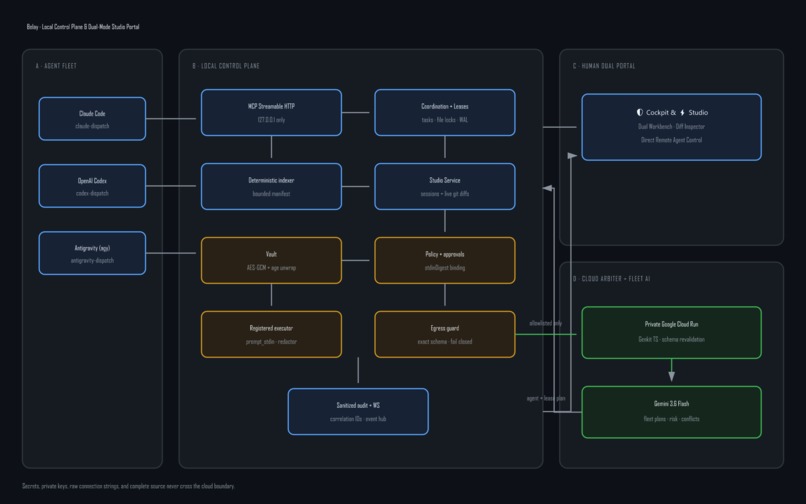Select the Private Google Cloud Run node
The height and width of the screenshot is (504, 806).
(671, 333)
